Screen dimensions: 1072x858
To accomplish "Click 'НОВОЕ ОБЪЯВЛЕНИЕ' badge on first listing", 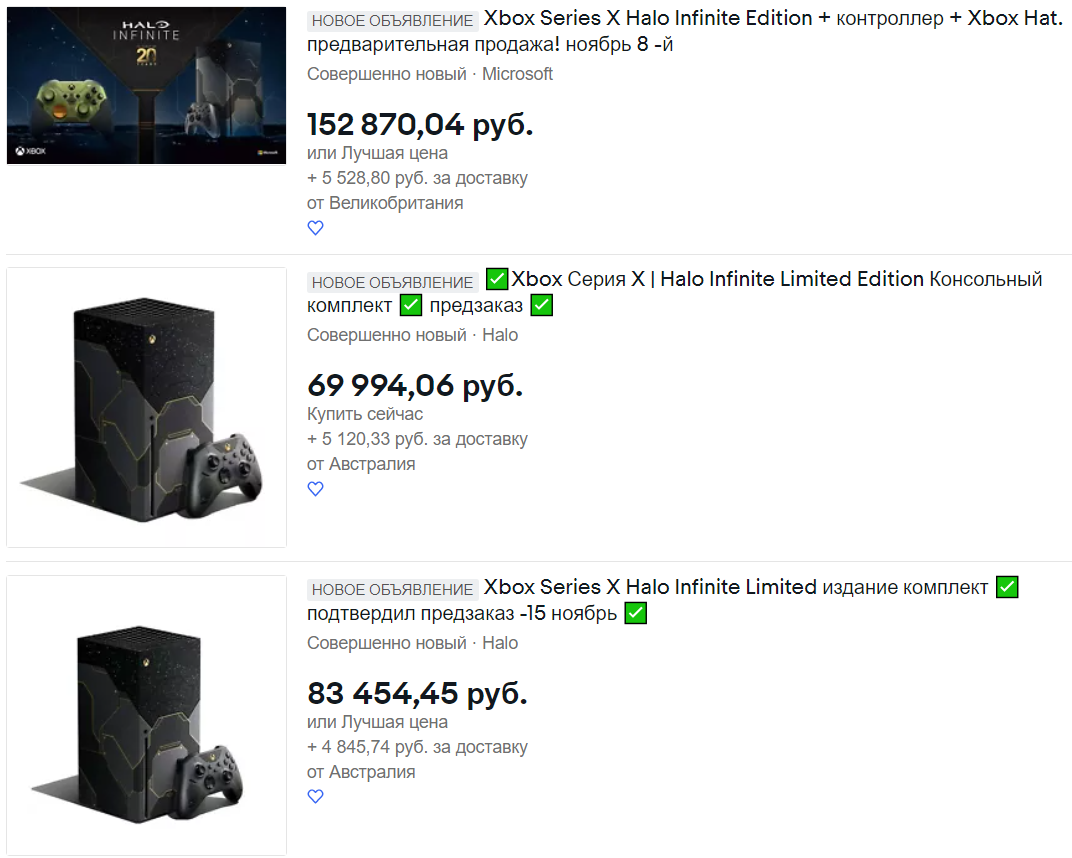I will click(x=392, y=21).
